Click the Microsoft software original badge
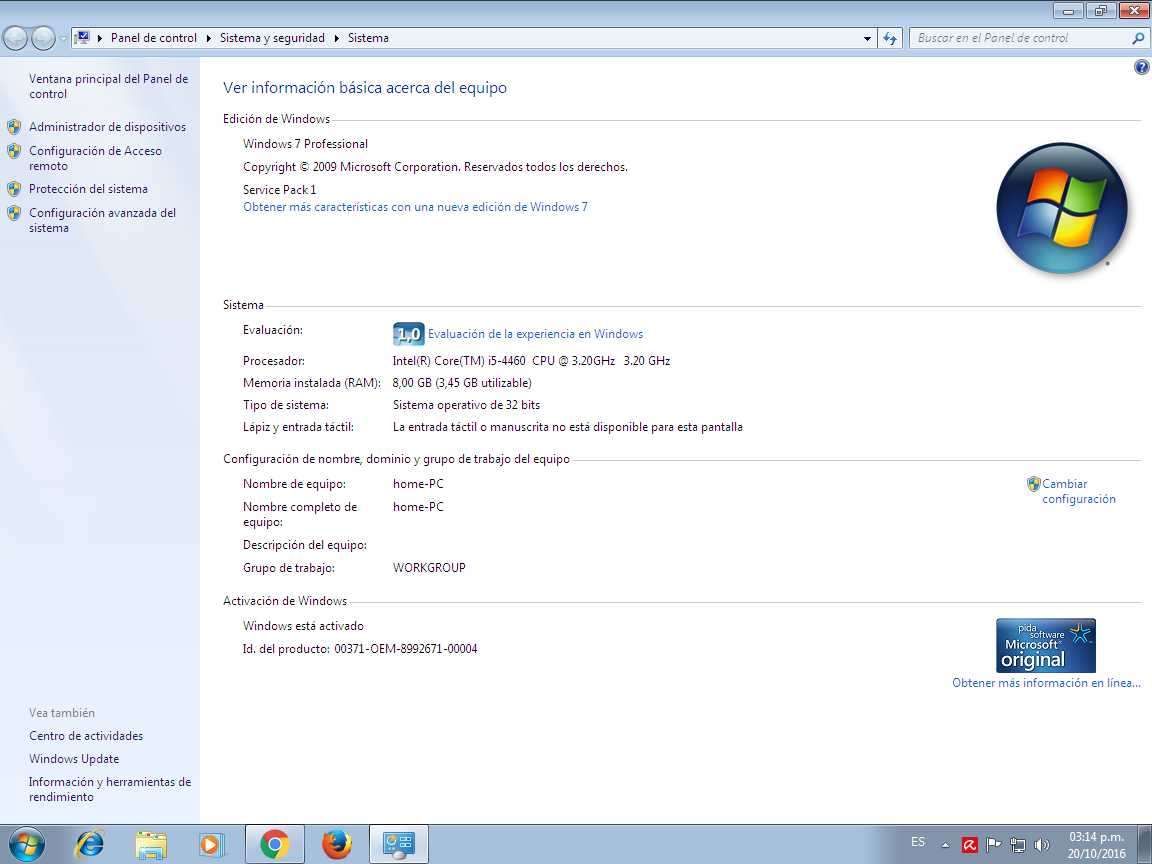1152x864 pixels. (x=1045, y=645)
